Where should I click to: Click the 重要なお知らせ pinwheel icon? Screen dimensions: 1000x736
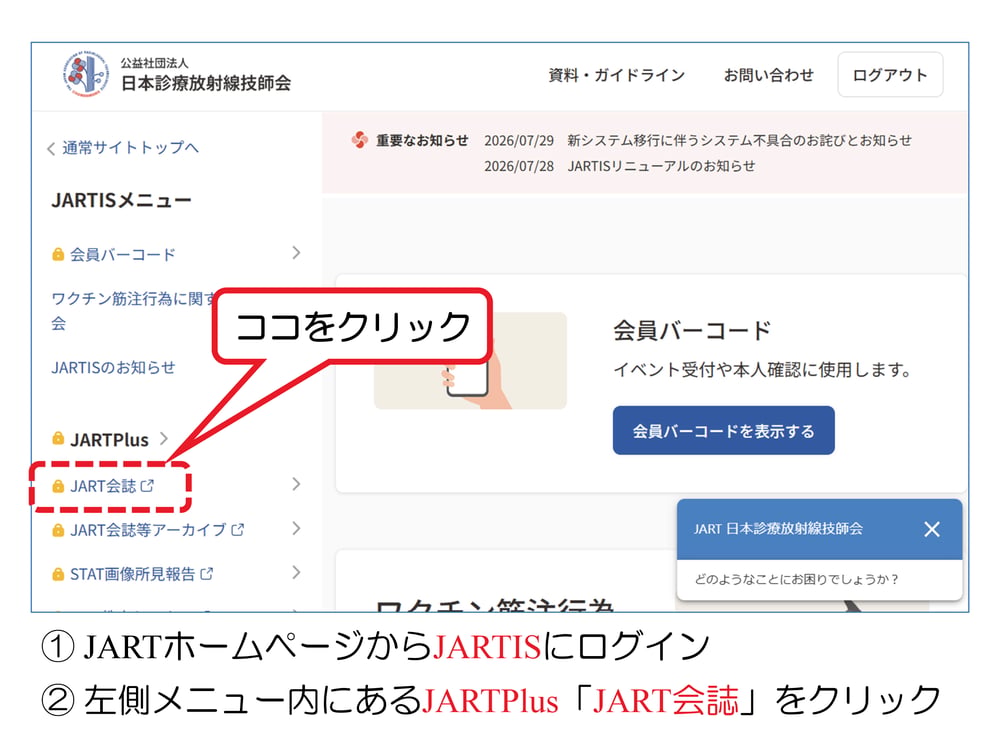pos(360,140)
